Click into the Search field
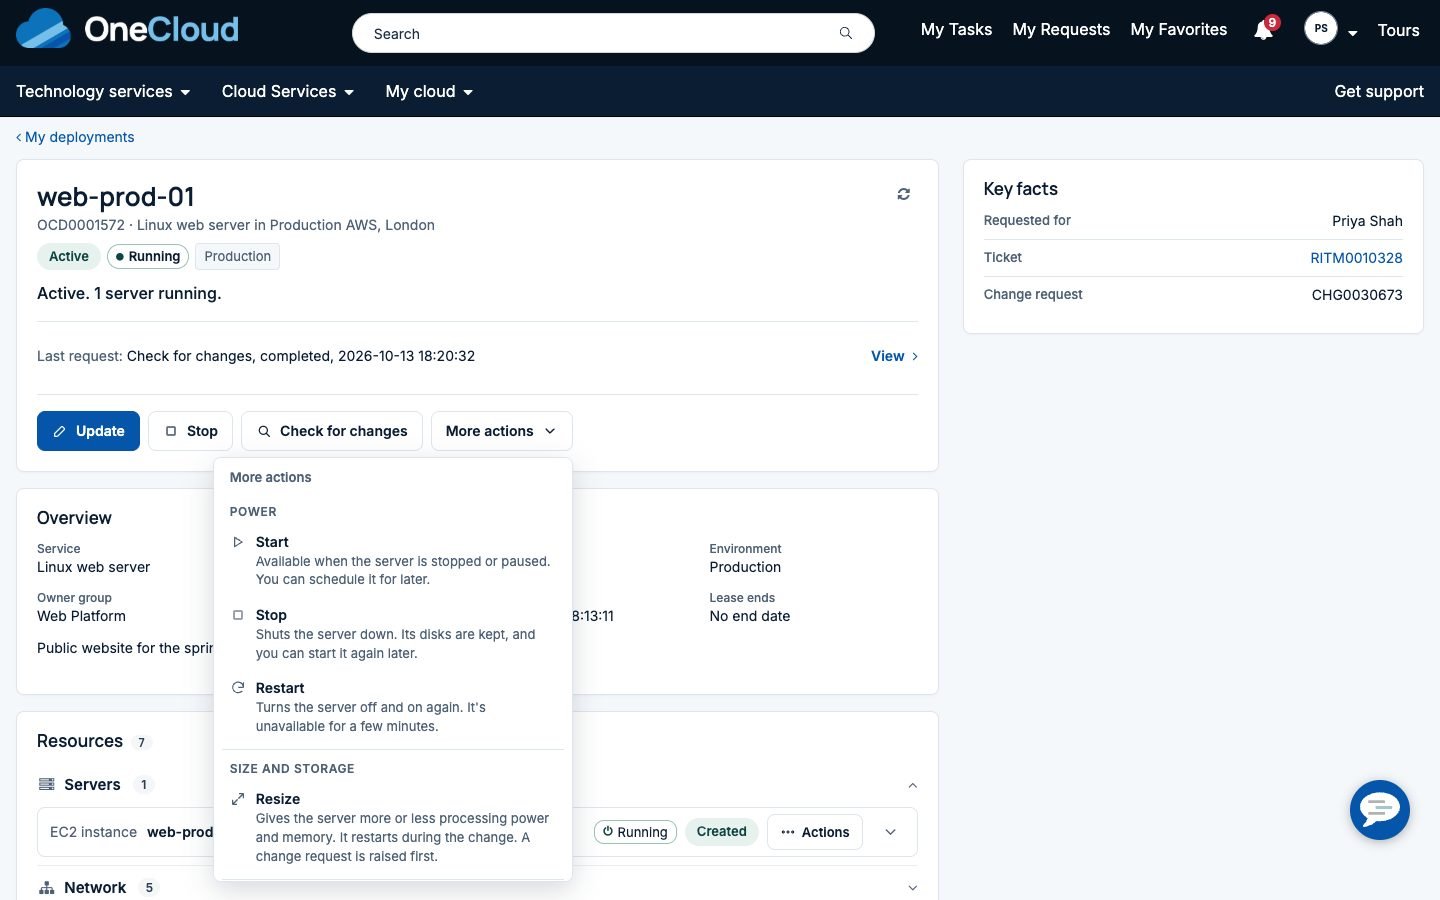The height and width of the screenshot is (900, 1440). pyautogui.click(x=613, y=33)
